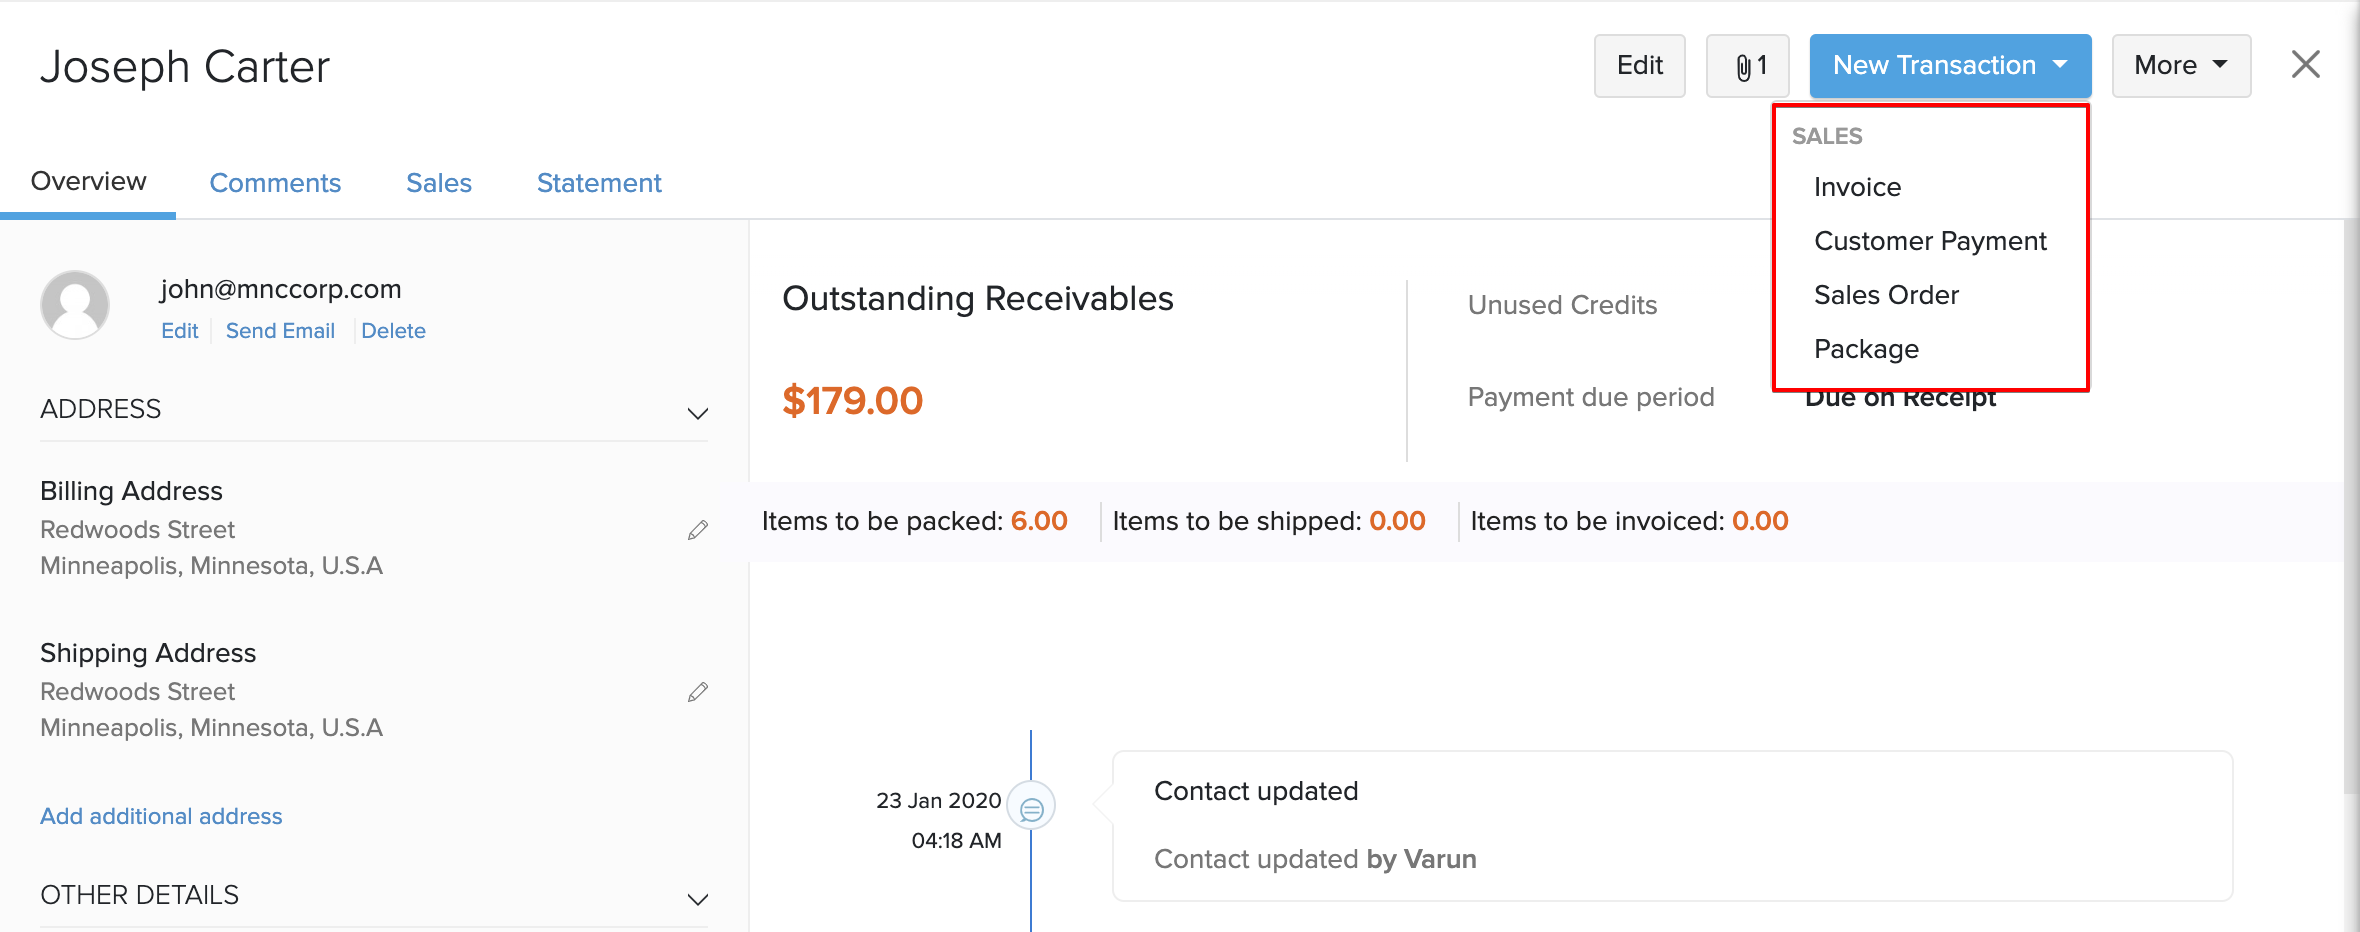
Task: Click the contact avatar placeholder image
Action: (74, 305)
